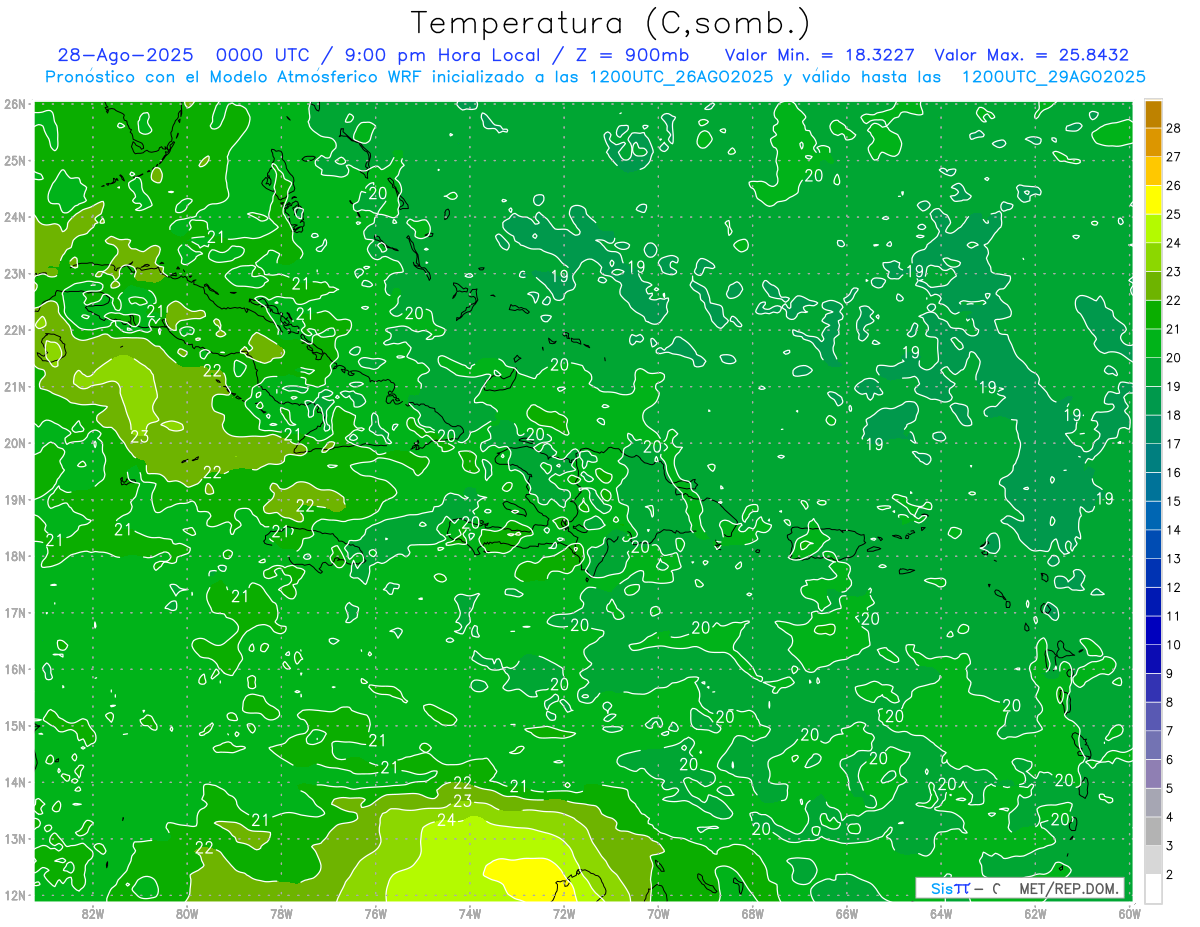Viewport: 1200px width, 927px height.
Task: Click longitude axis label '64W'
Action: tap(941, 912)
